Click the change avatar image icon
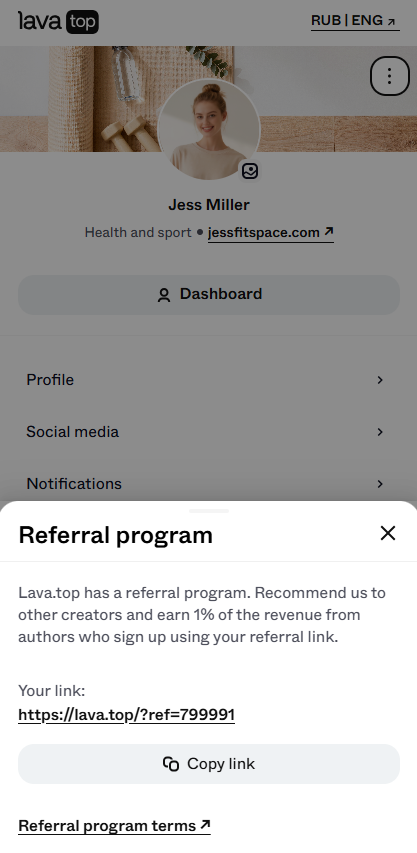The width and height of the screenshot is (417, 853). pyautogui.click(x=250, y=171)
